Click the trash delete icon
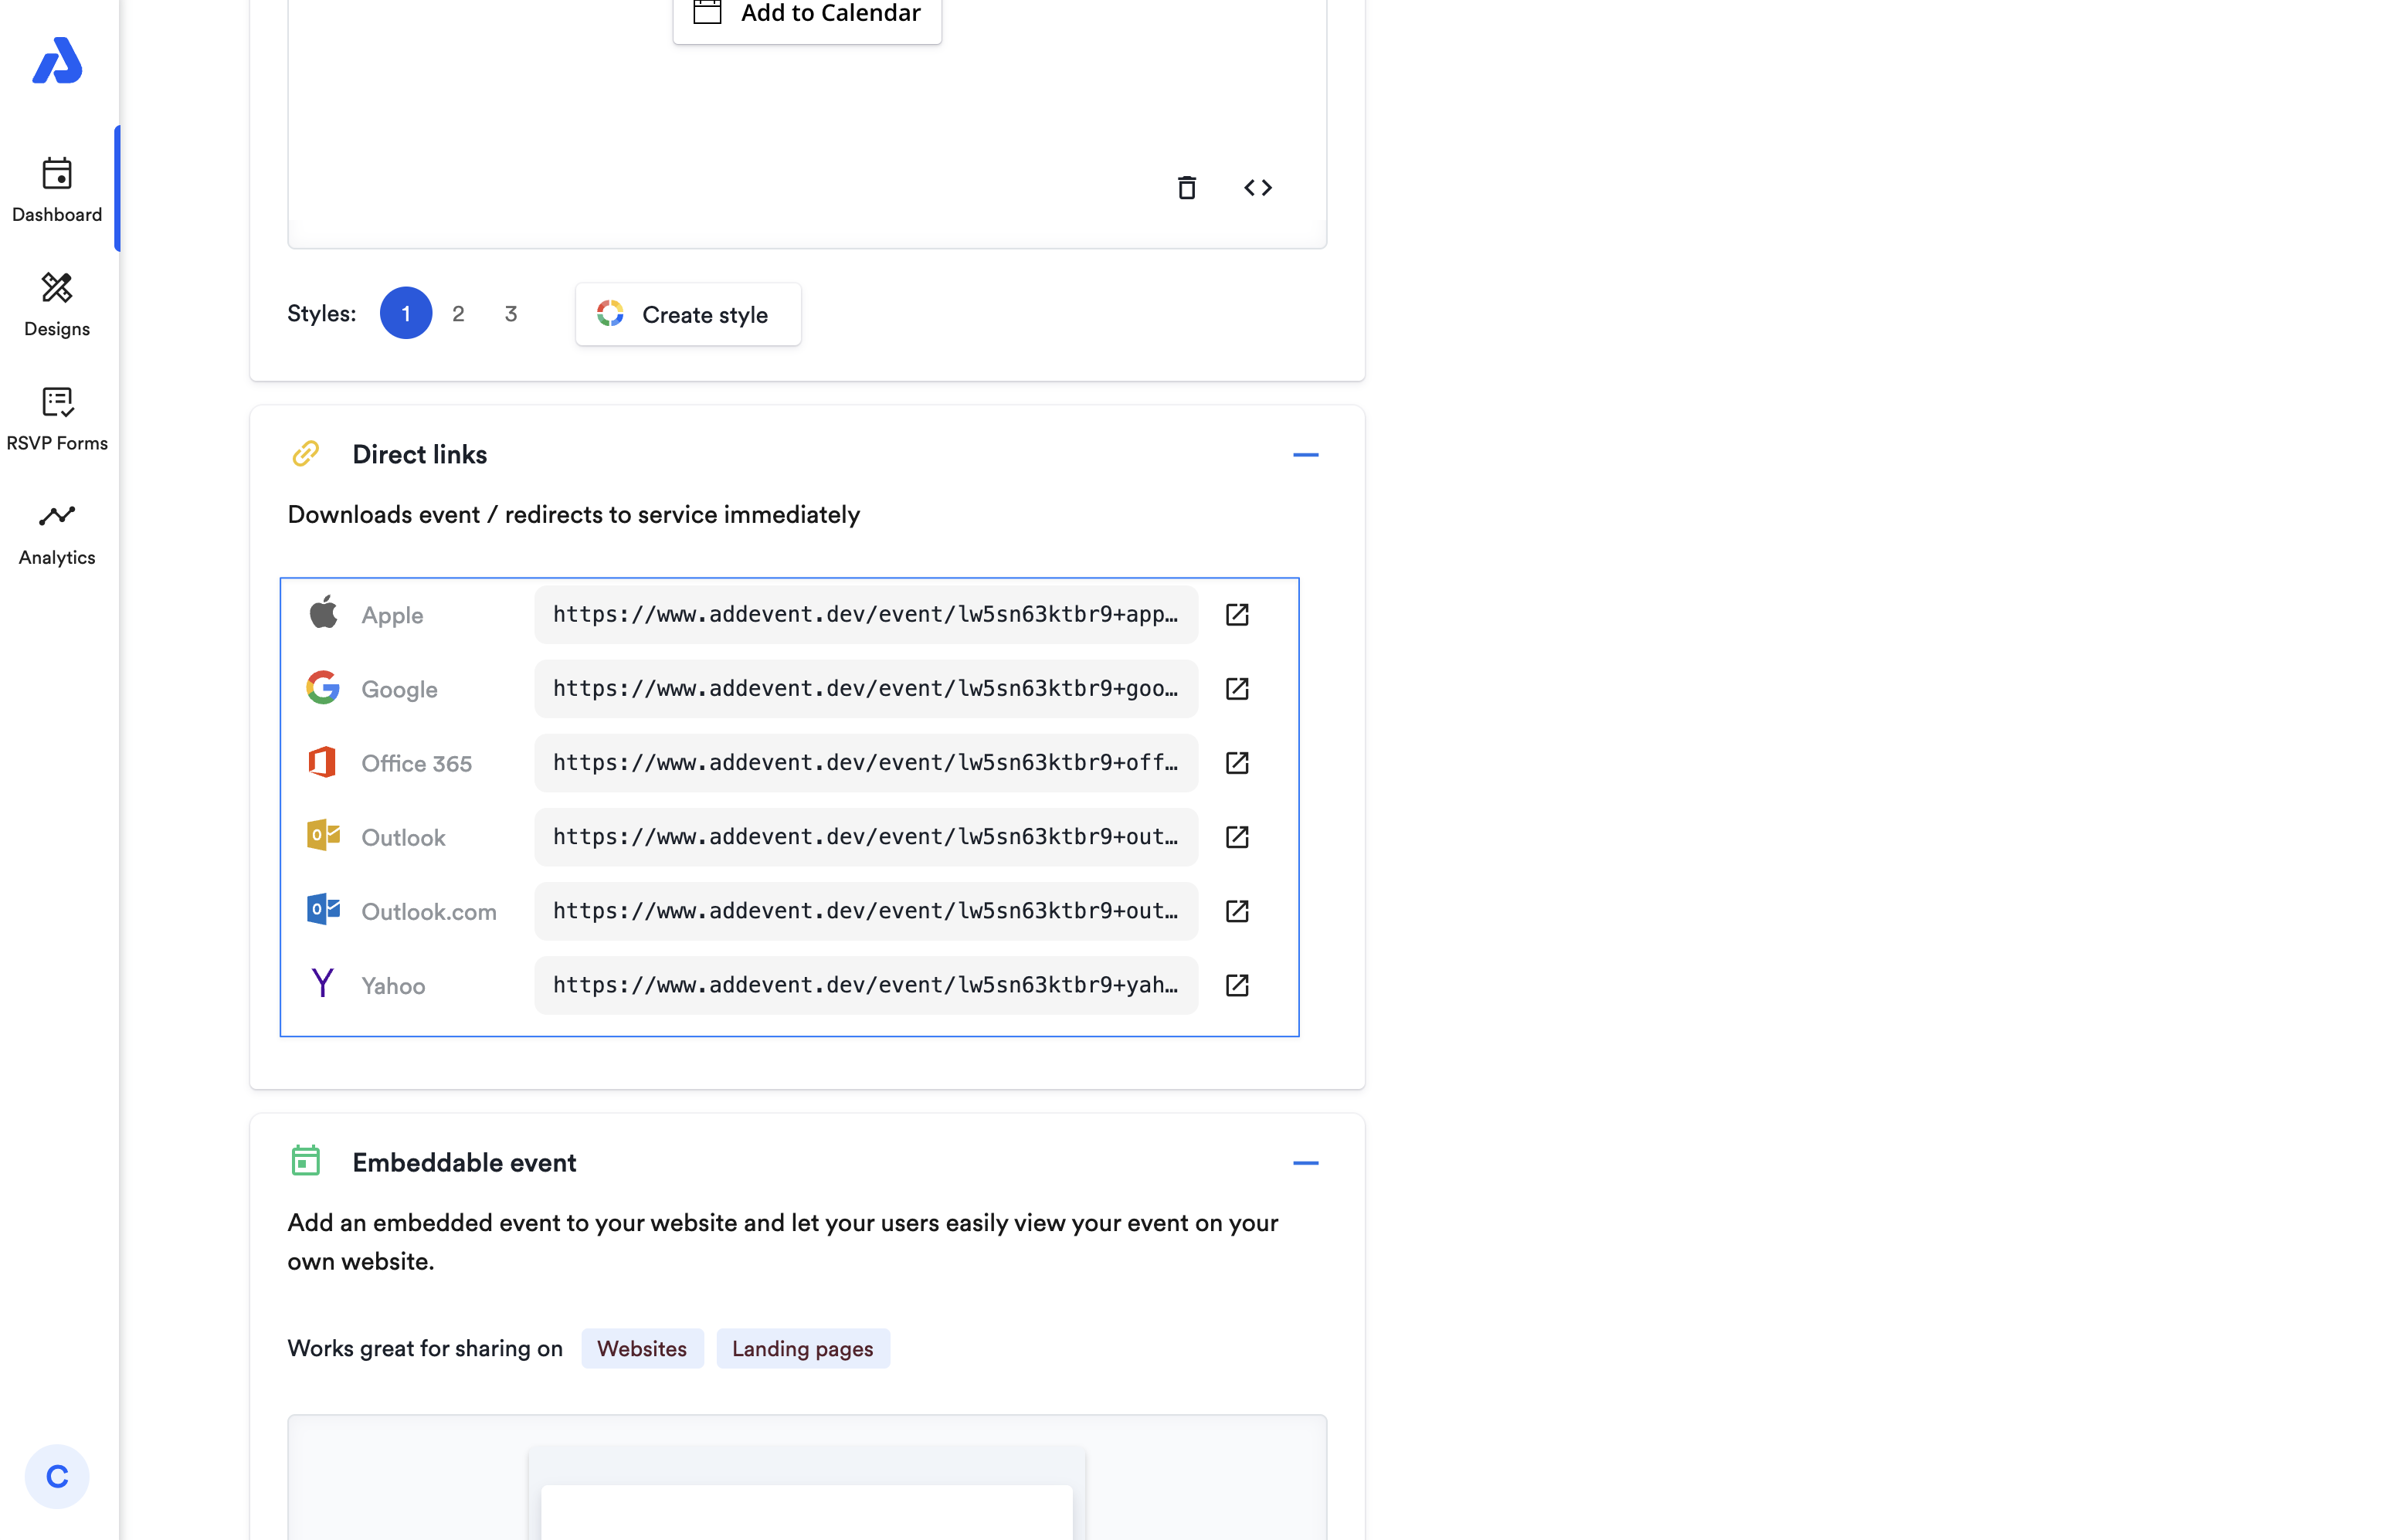 (x=1186, y=188)
